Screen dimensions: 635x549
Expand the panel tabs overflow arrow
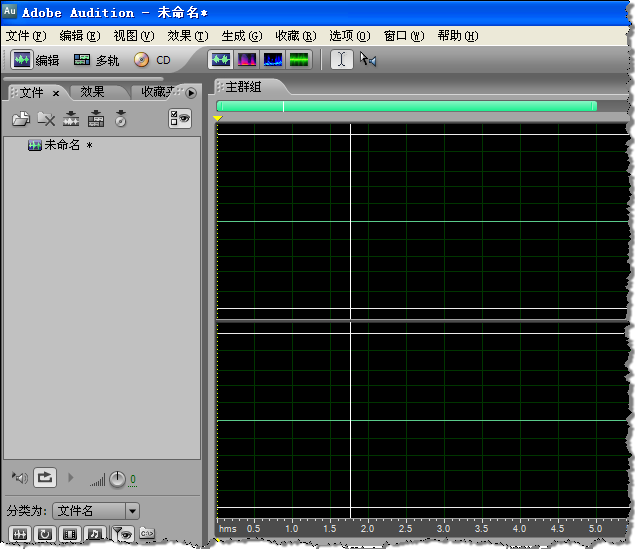pyautogui.click(x=191, y=92)
